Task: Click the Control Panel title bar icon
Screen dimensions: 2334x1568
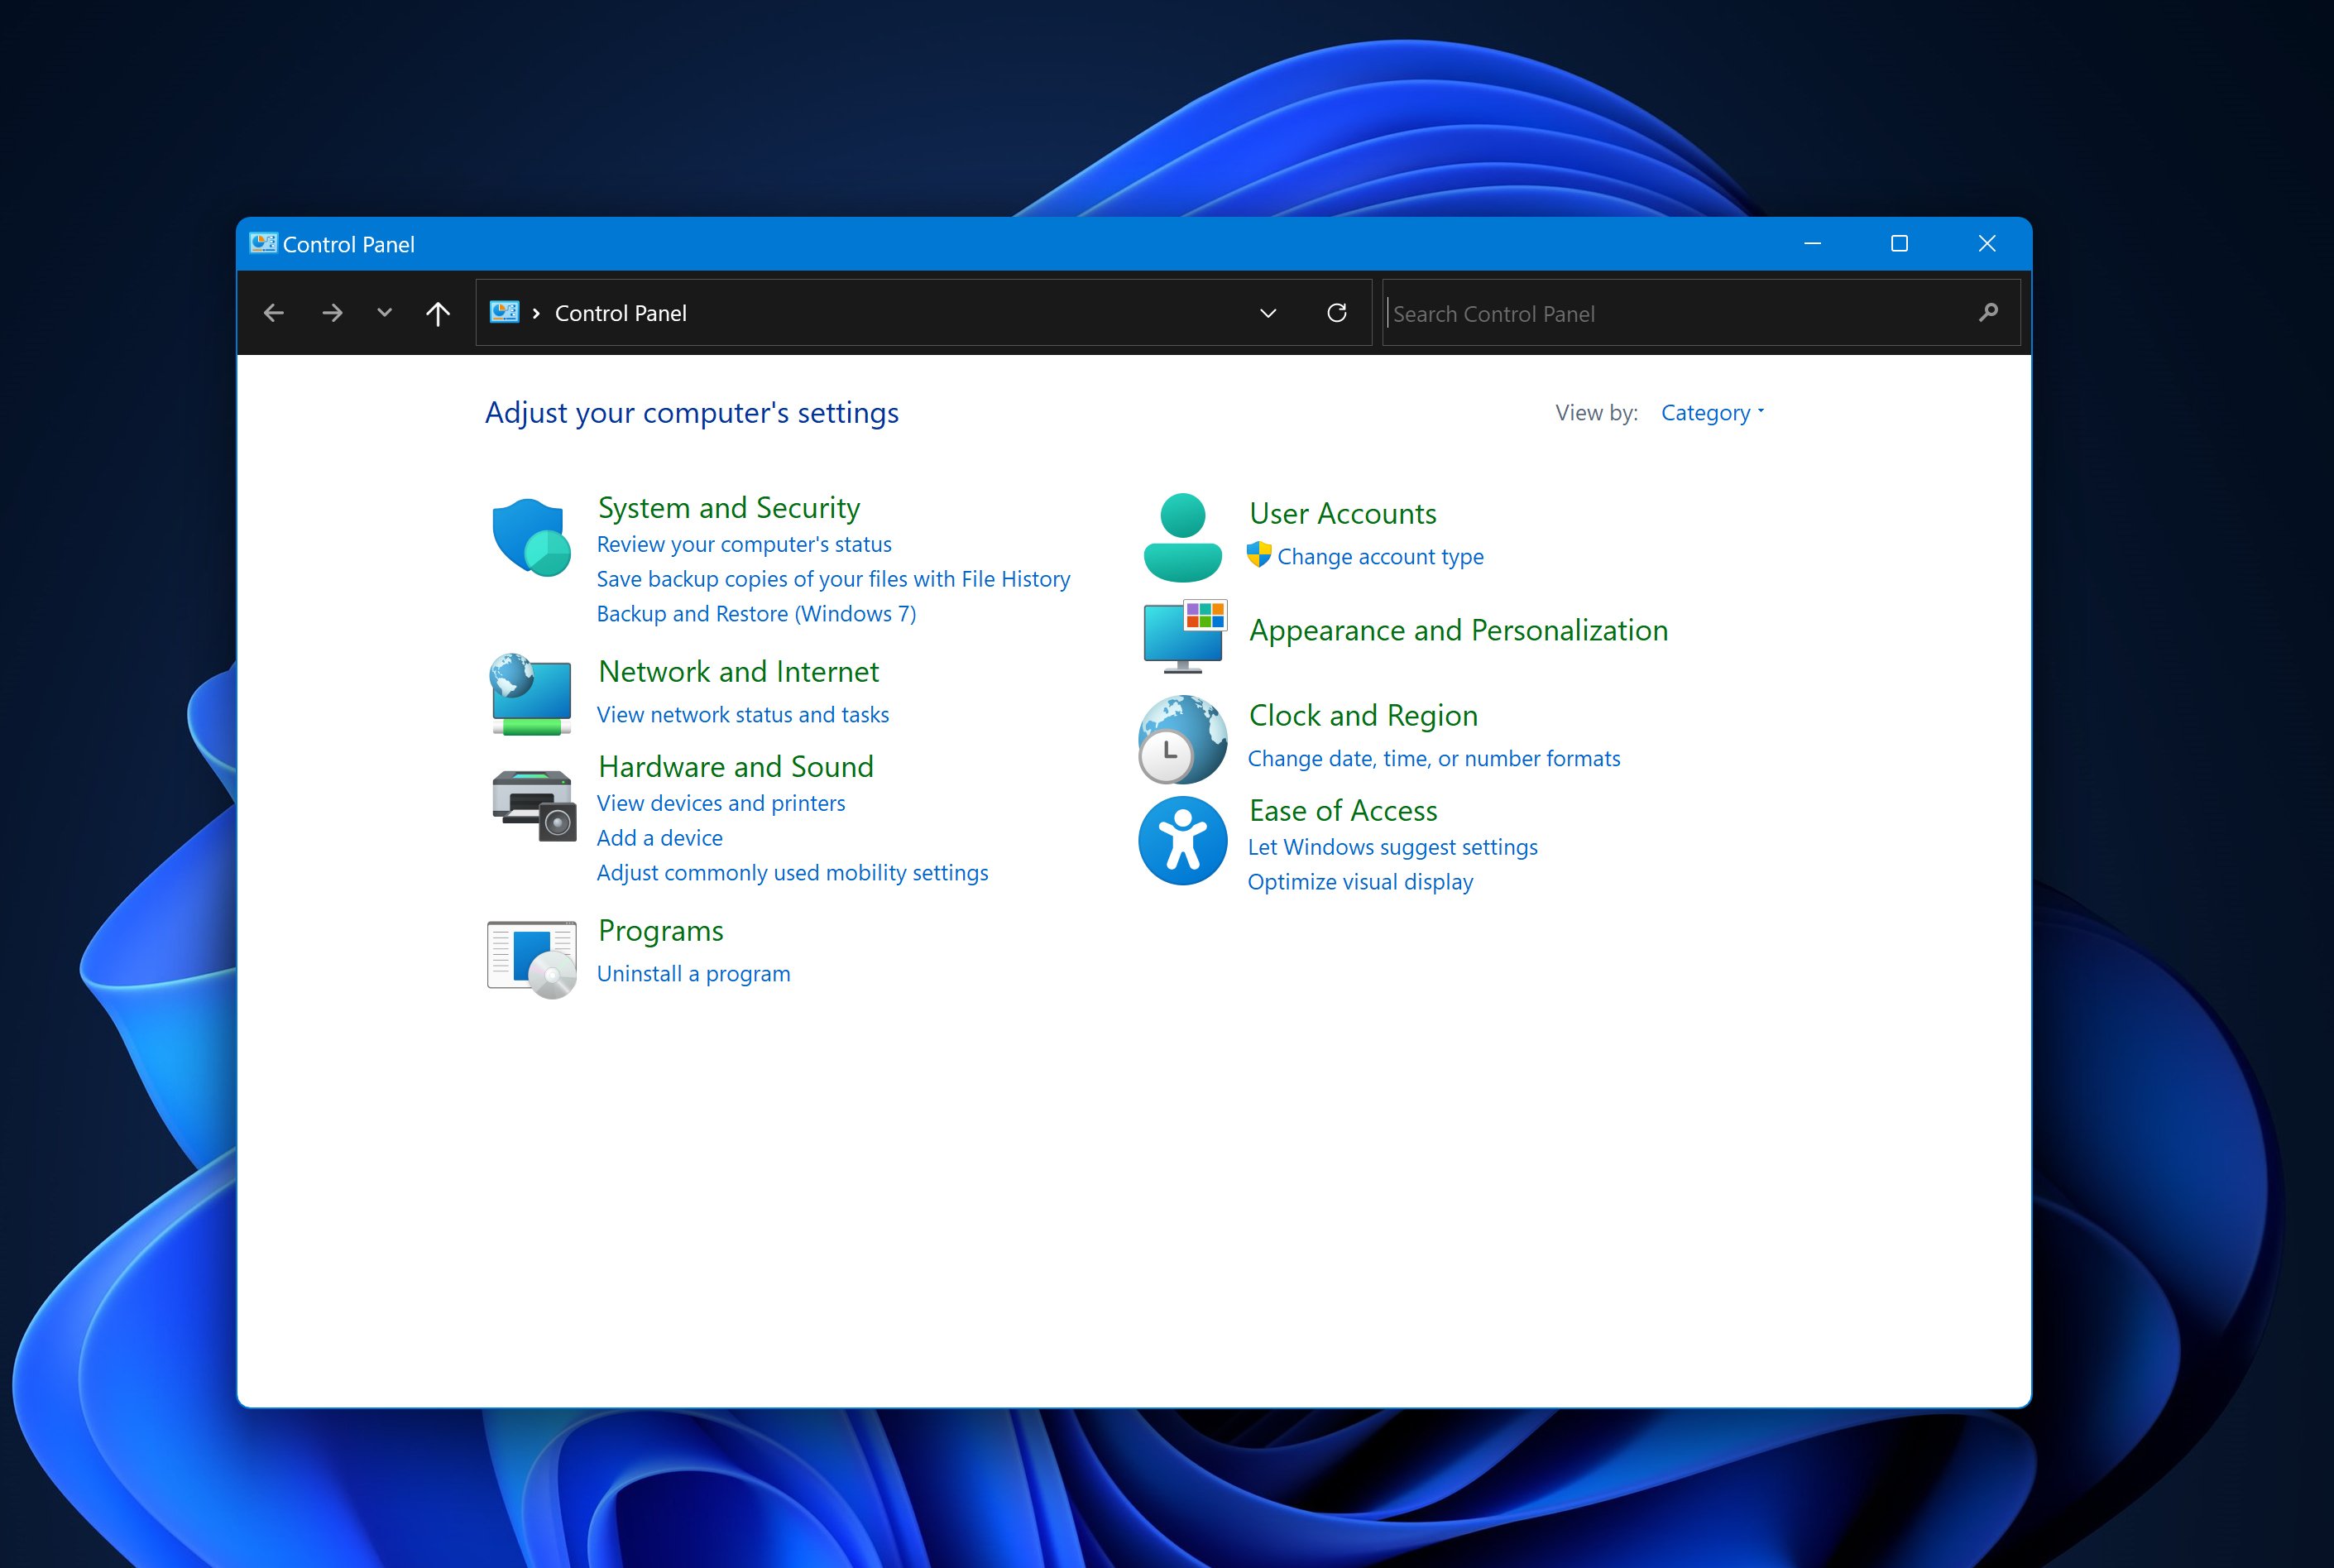Action: click(263, 243)
